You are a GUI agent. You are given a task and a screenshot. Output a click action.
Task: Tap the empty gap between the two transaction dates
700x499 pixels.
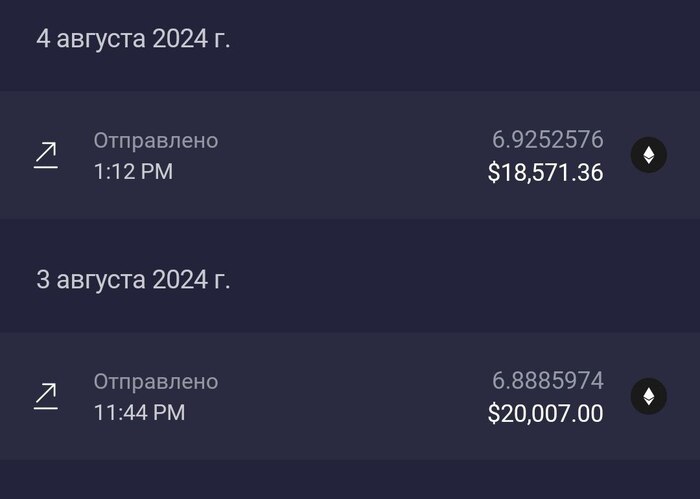point(350,241)
